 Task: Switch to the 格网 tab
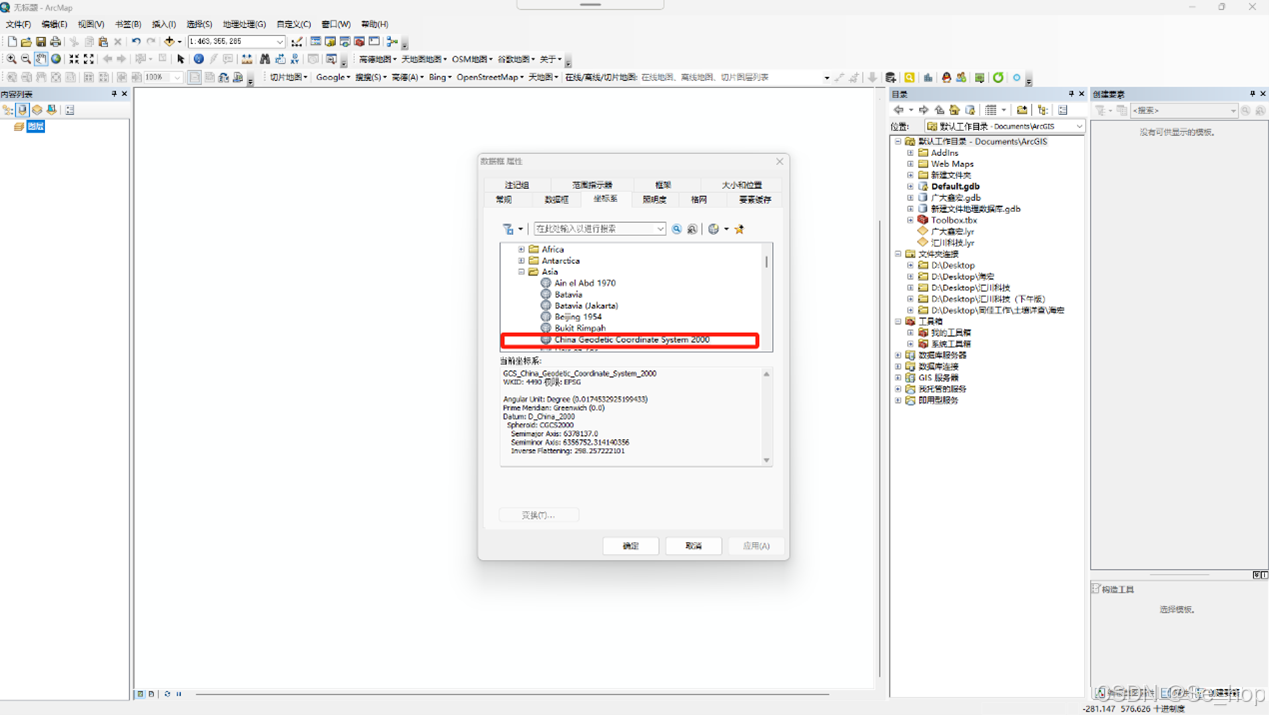(699, 200)
